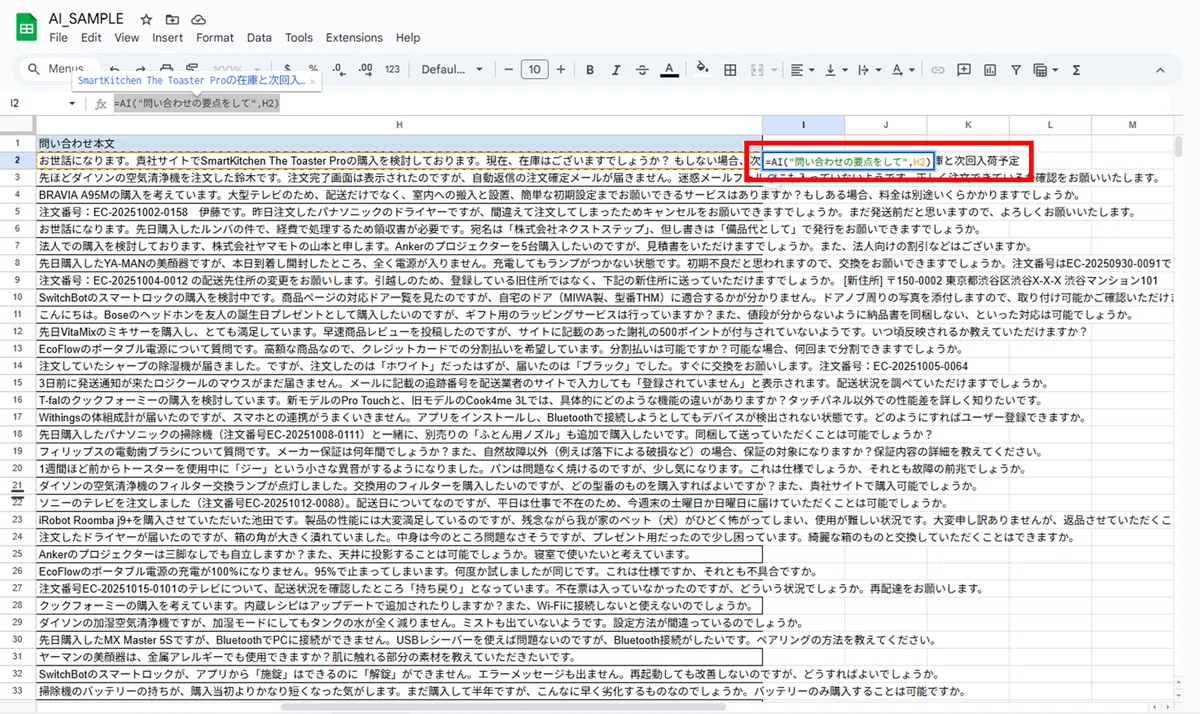Open the Insert menu
Screen dimensions: 1200x714
point(167,38)
